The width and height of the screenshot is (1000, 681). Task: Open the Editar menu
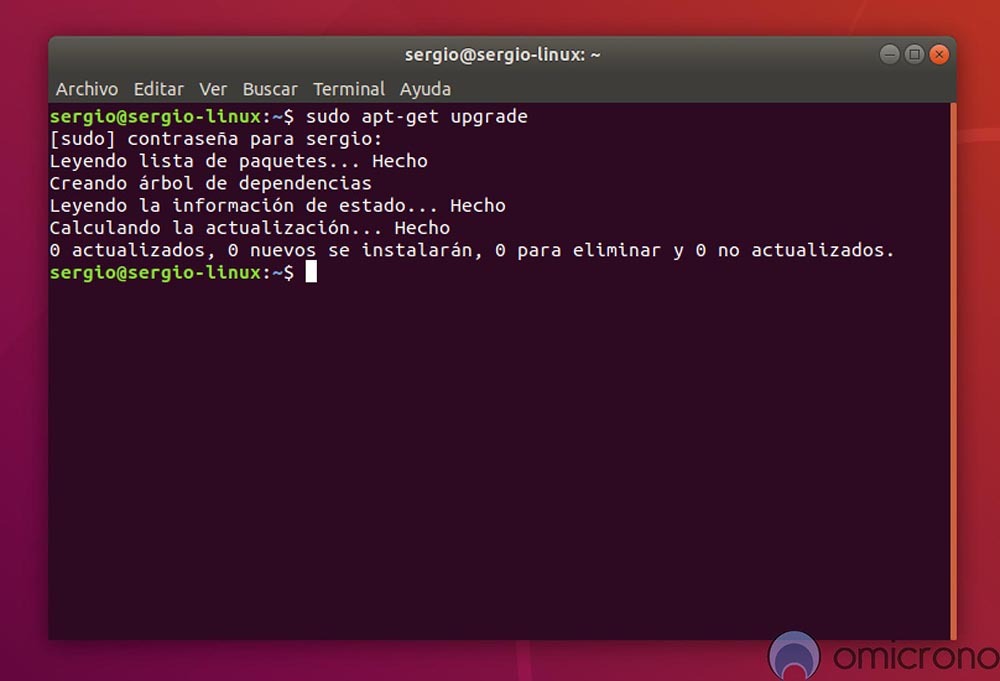tap(158, 89)
